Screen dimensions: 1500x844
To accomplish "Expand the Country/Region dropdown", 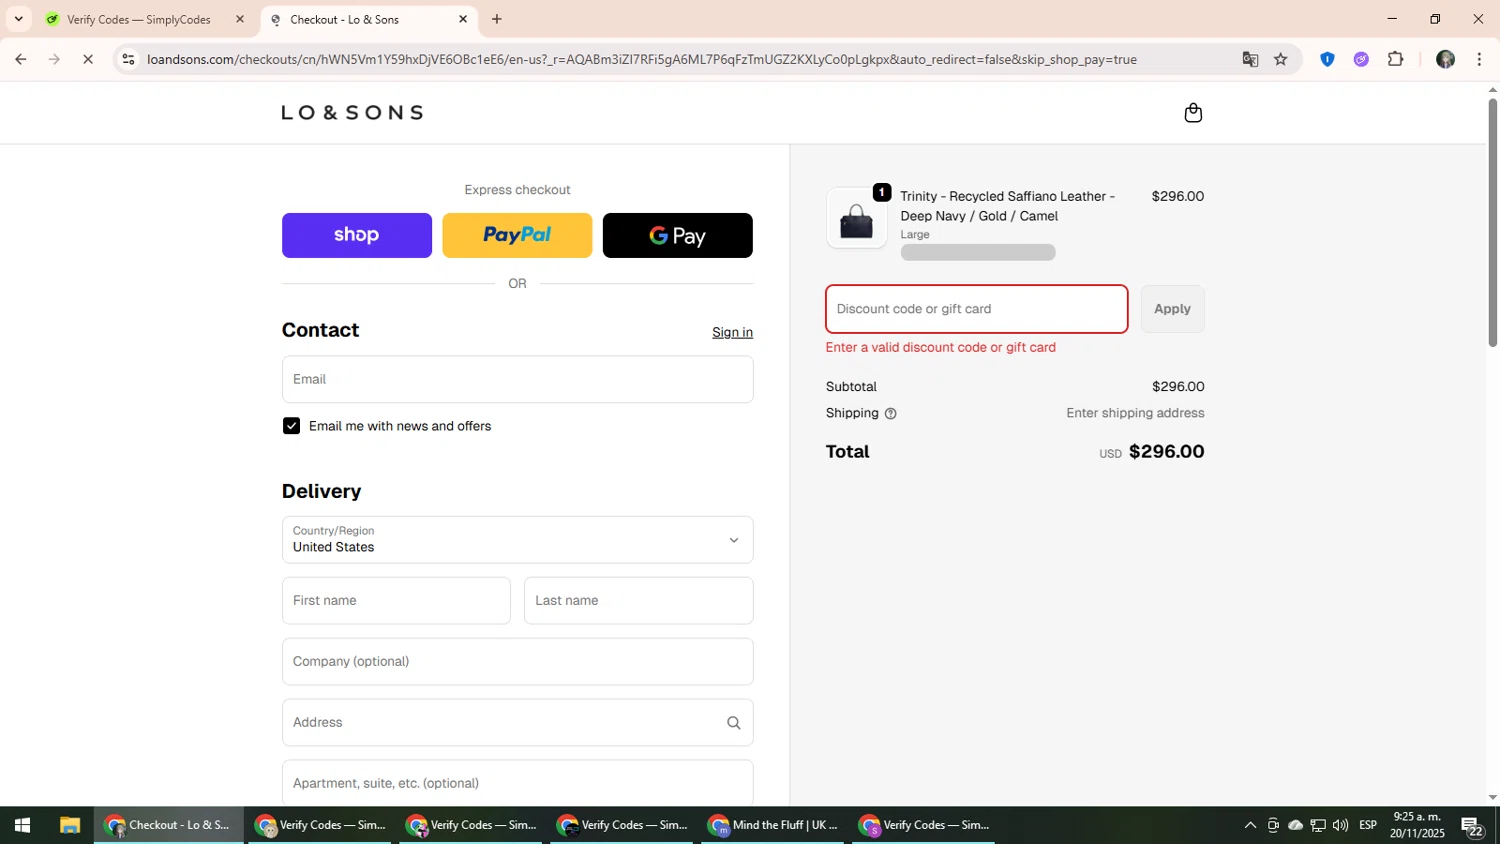I will coord(517,540).
